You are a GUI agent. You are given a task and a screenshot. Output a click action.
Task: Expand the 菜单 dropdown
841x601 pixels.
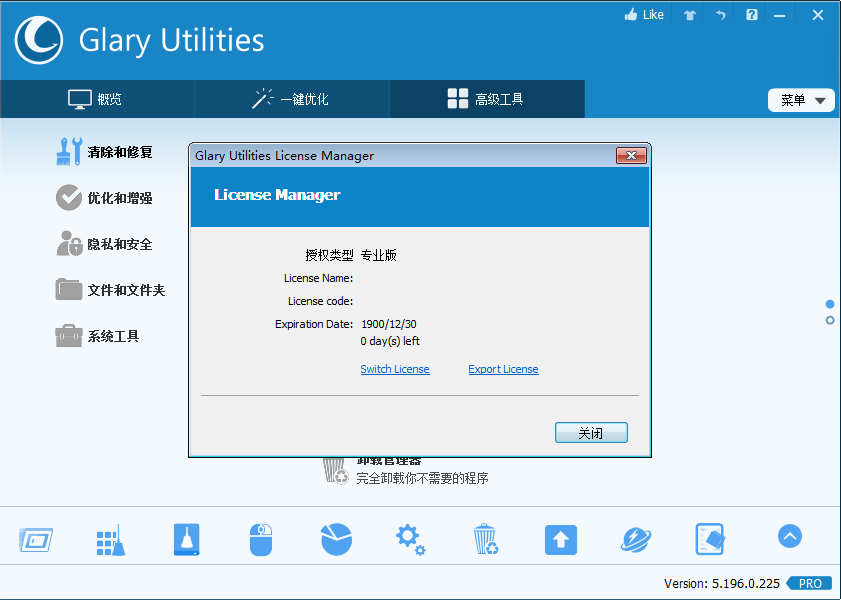click(x=800, y=100)
